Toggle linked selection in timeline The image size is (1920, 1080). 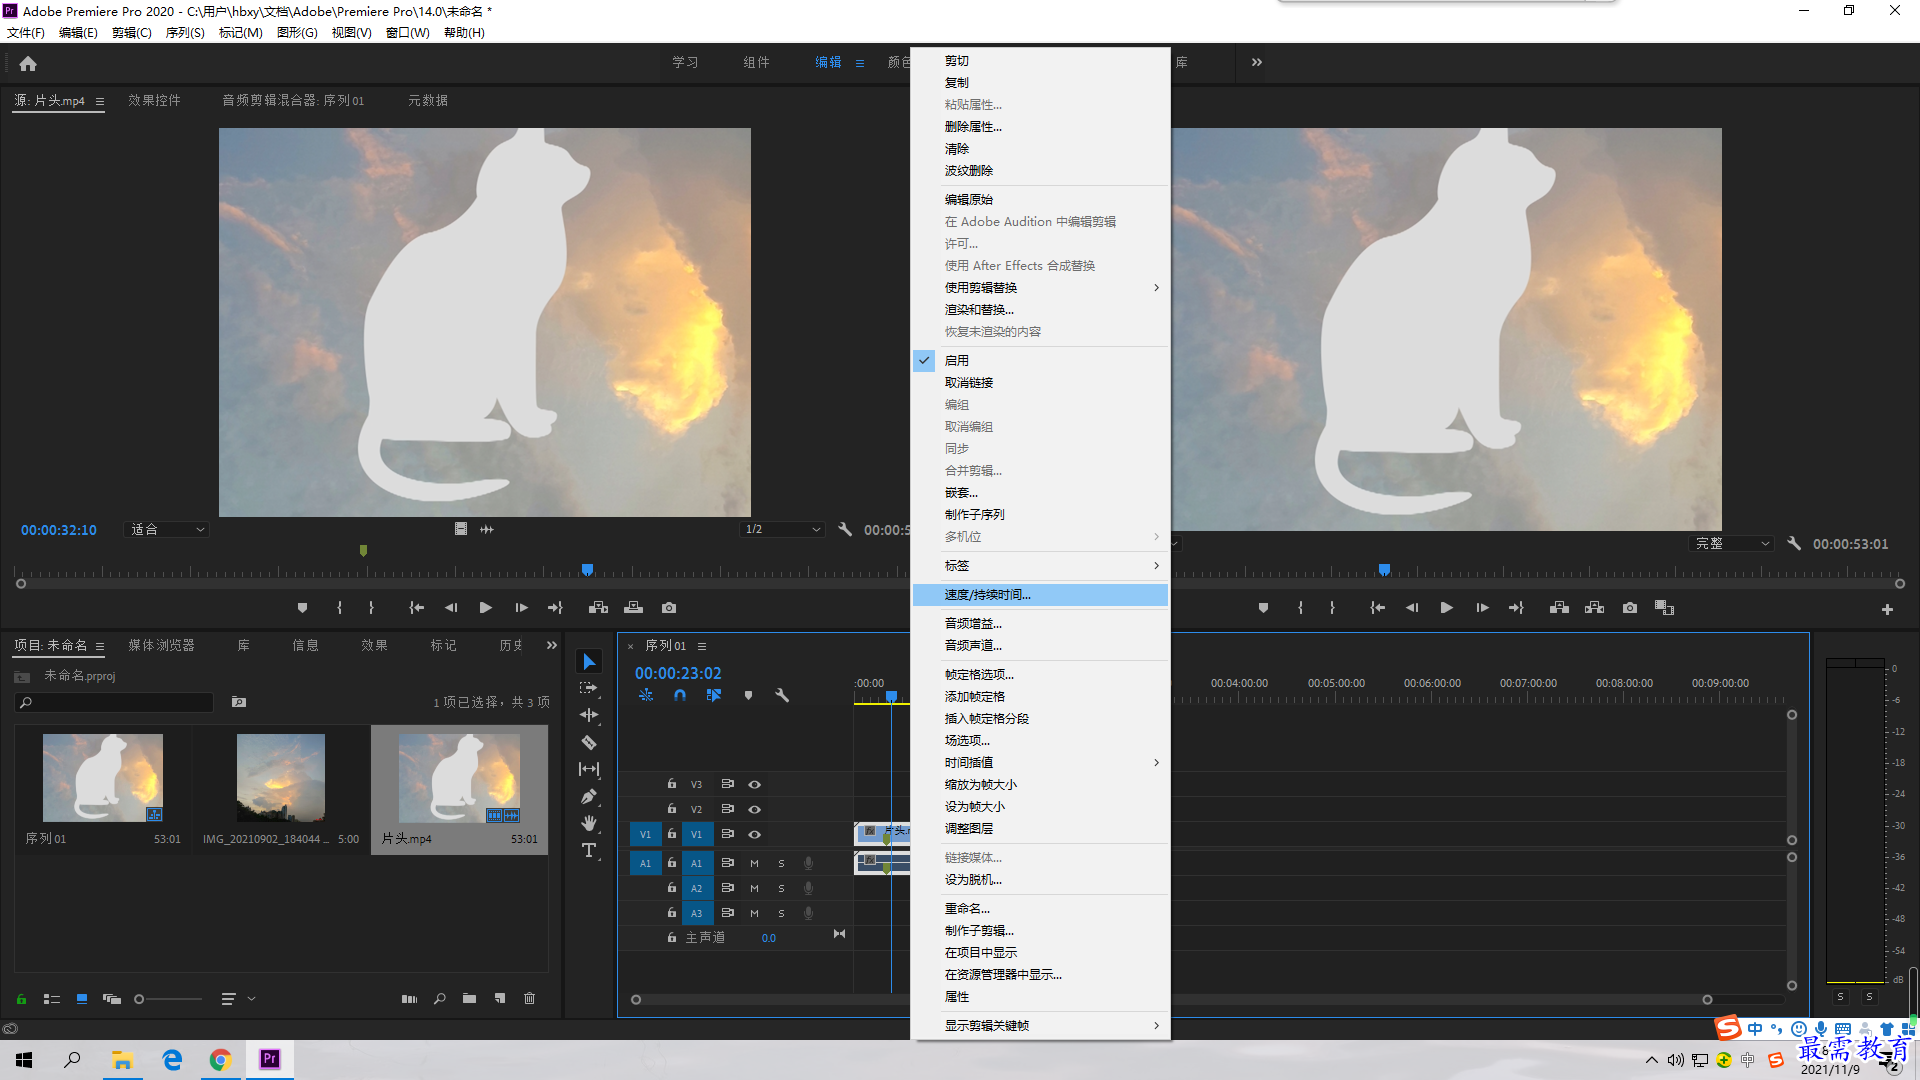click(x=714, y=695)
